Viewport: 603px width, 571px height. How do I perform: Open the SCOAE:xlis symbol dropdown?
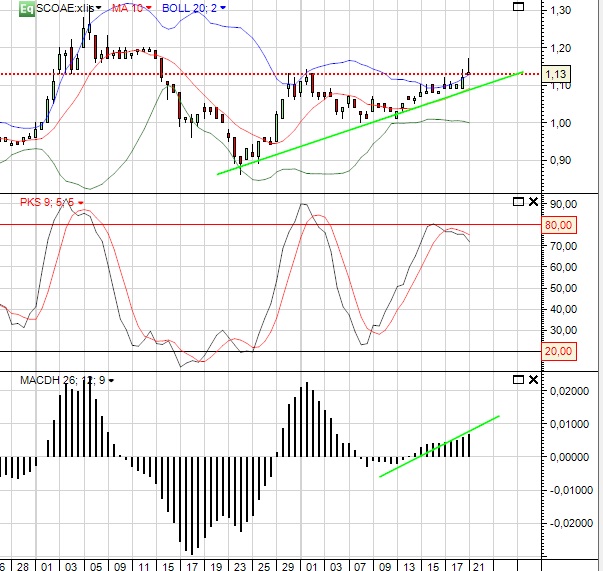[x=98, y=8]
